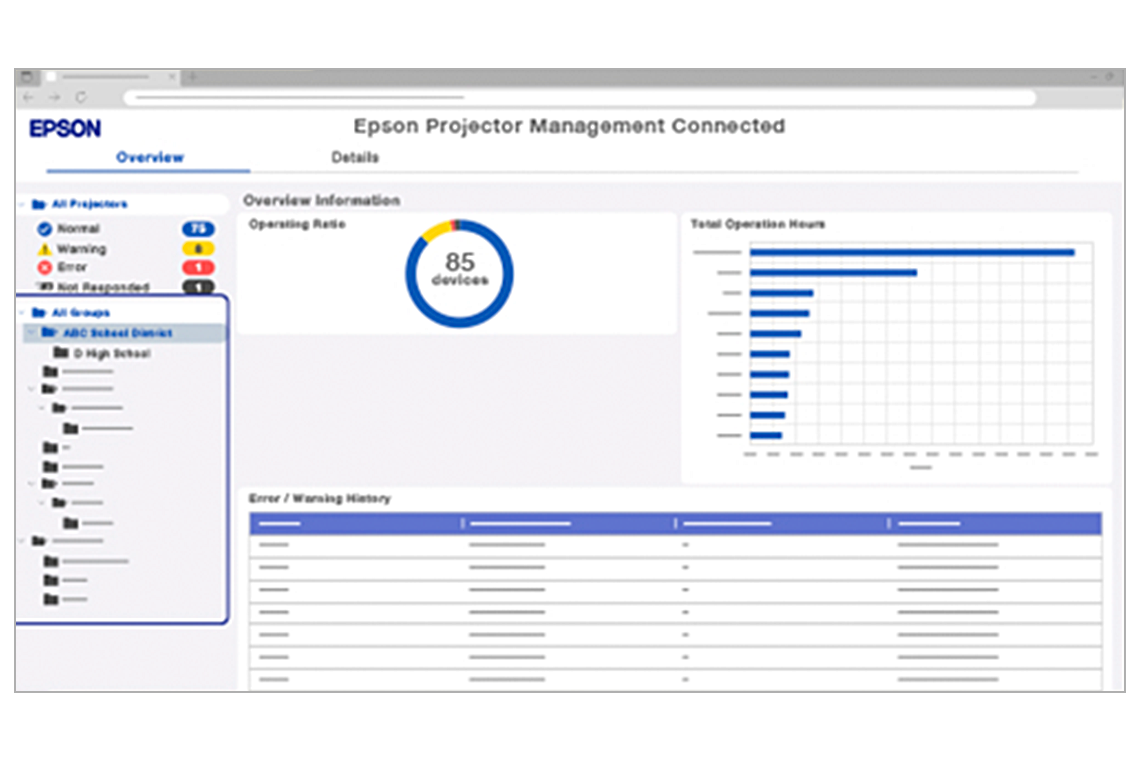Click the 85 devices donut center

459,268
